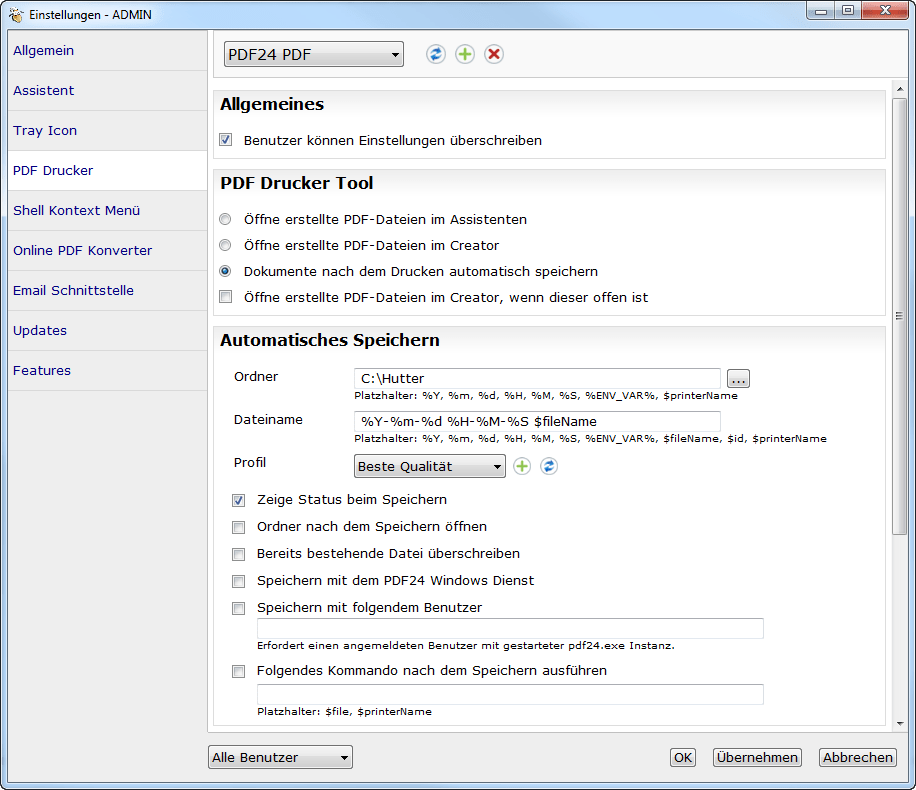Screen dimensions: 916x790
Task: Enable 'Ordner nach dem Speichern öffnen'
Action: [238, 527]
